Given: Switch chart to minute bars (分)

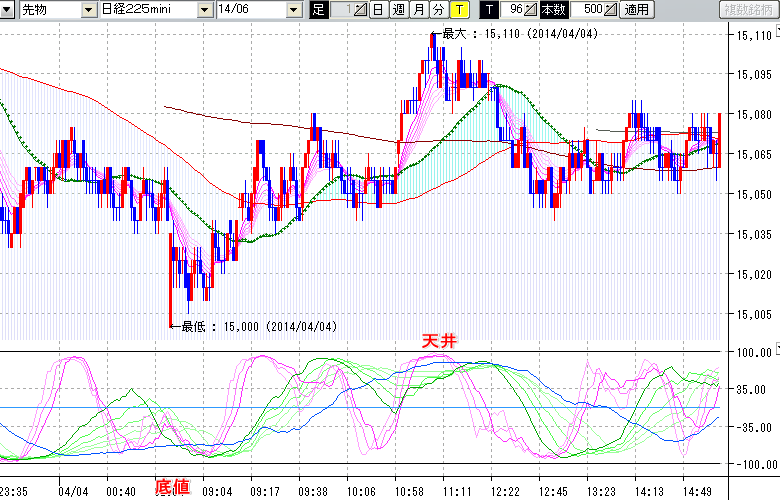Looking at the screenshot, I should click(438, 10).
